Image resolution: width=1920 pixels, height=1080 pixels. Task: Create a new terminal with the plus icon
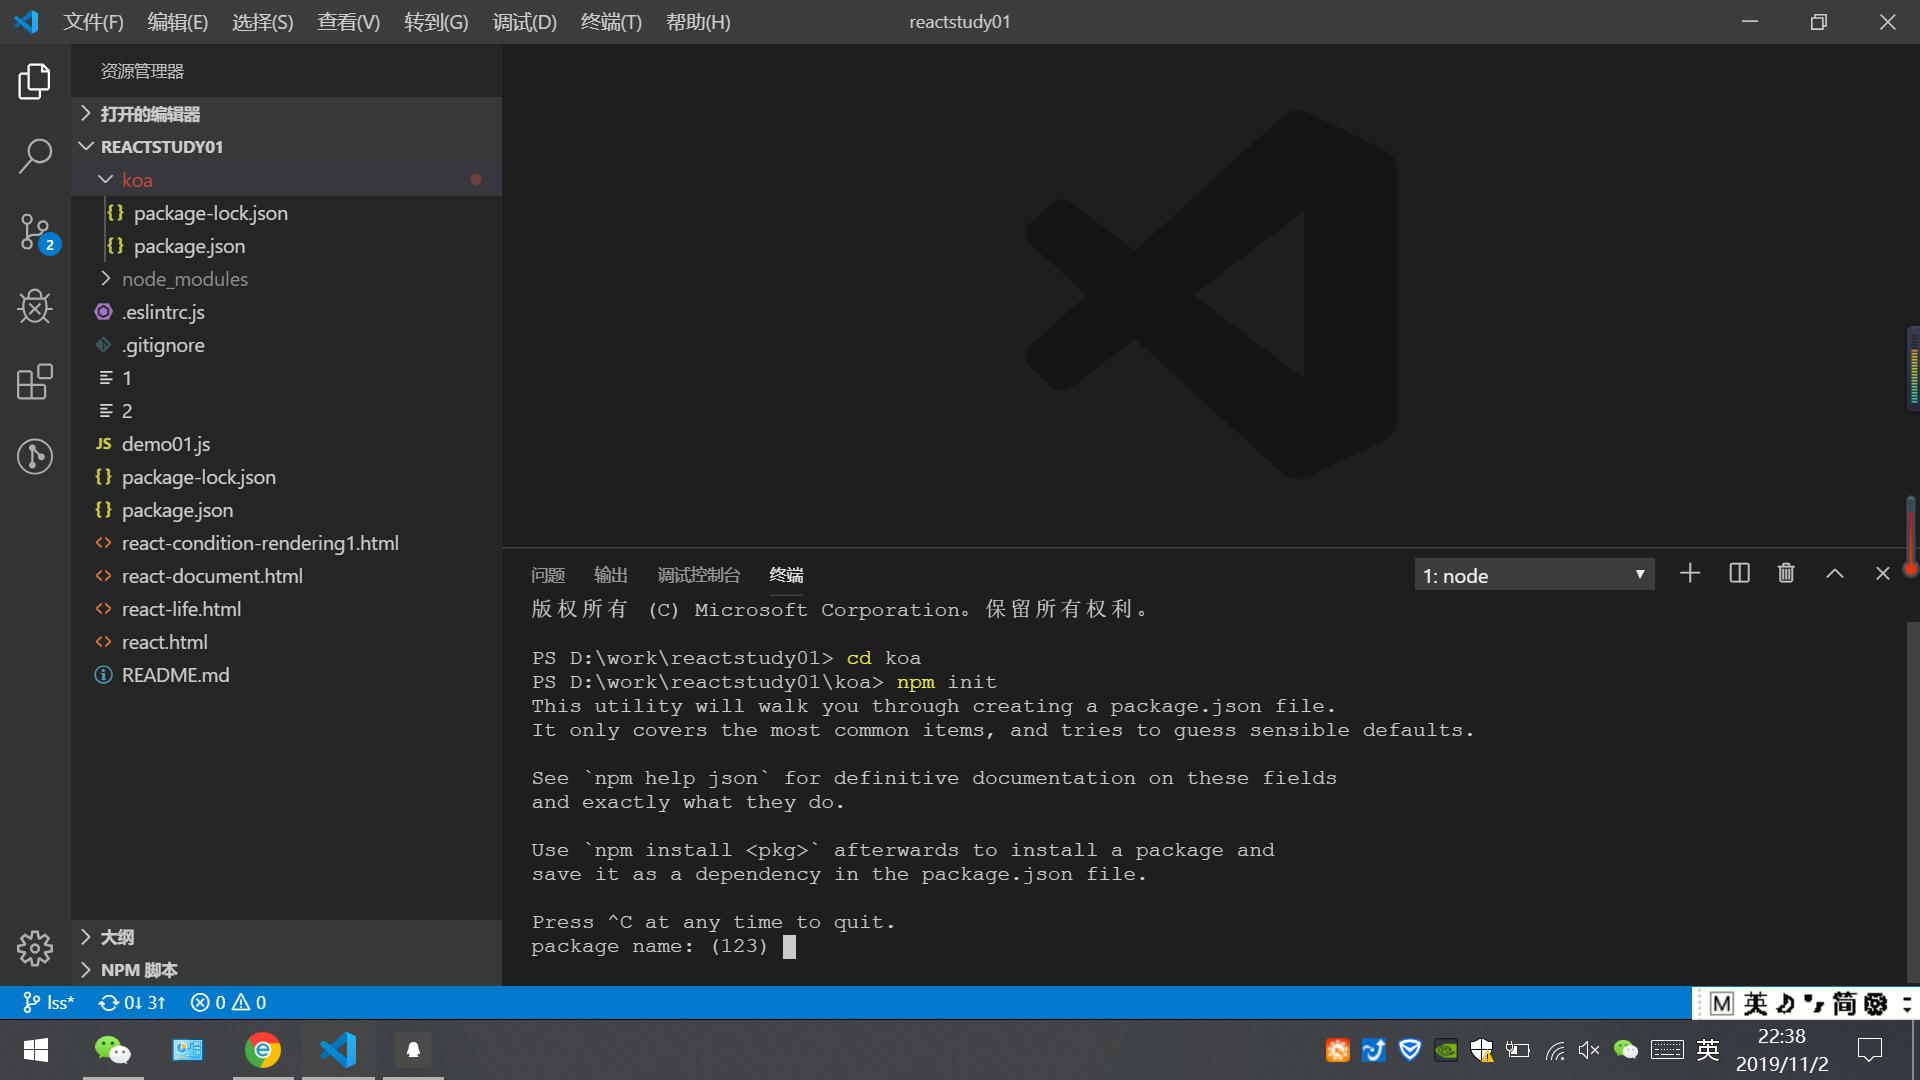[1690, 573]
